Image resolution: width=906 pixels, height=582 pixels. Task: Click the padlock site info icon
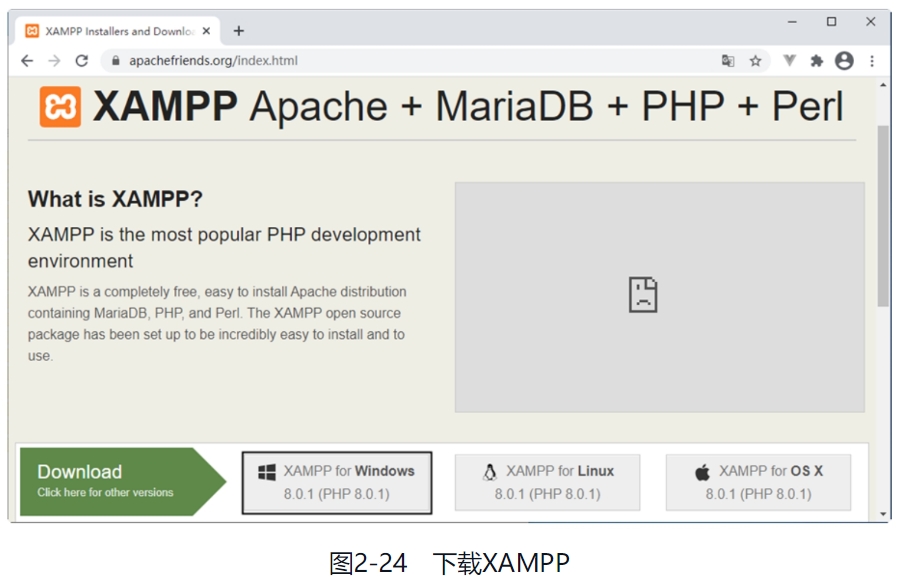(x=116, y=61)
